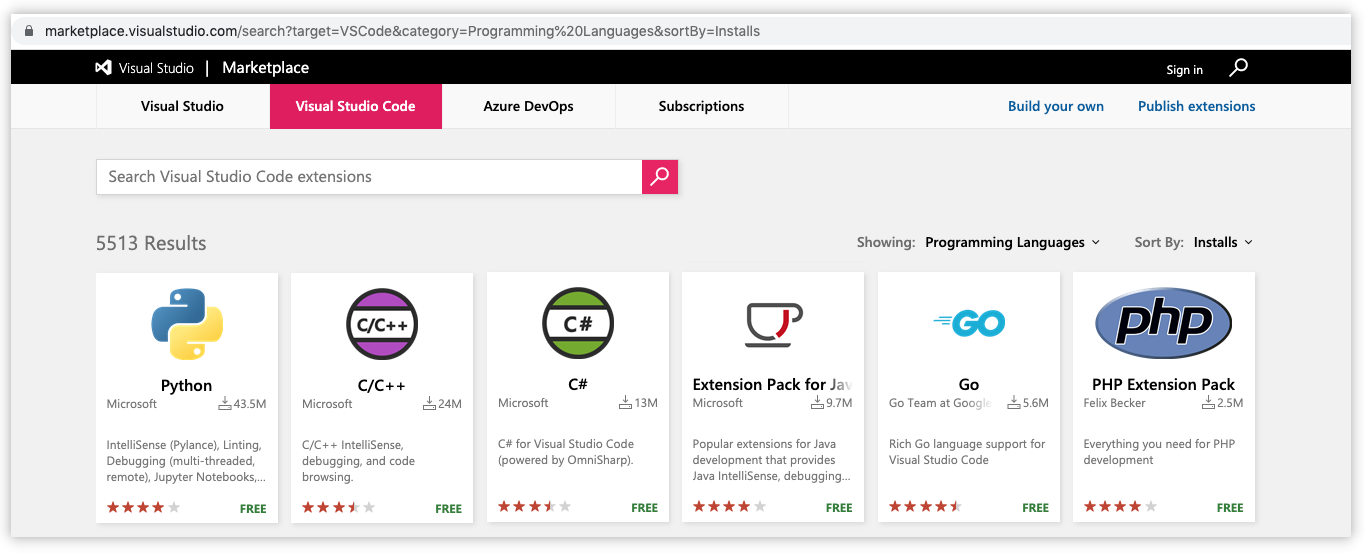The height and width of the screenshot is (553, 1366).
Task: Click the C/C++ 24M download icon
Action: (x=429, y=404)
